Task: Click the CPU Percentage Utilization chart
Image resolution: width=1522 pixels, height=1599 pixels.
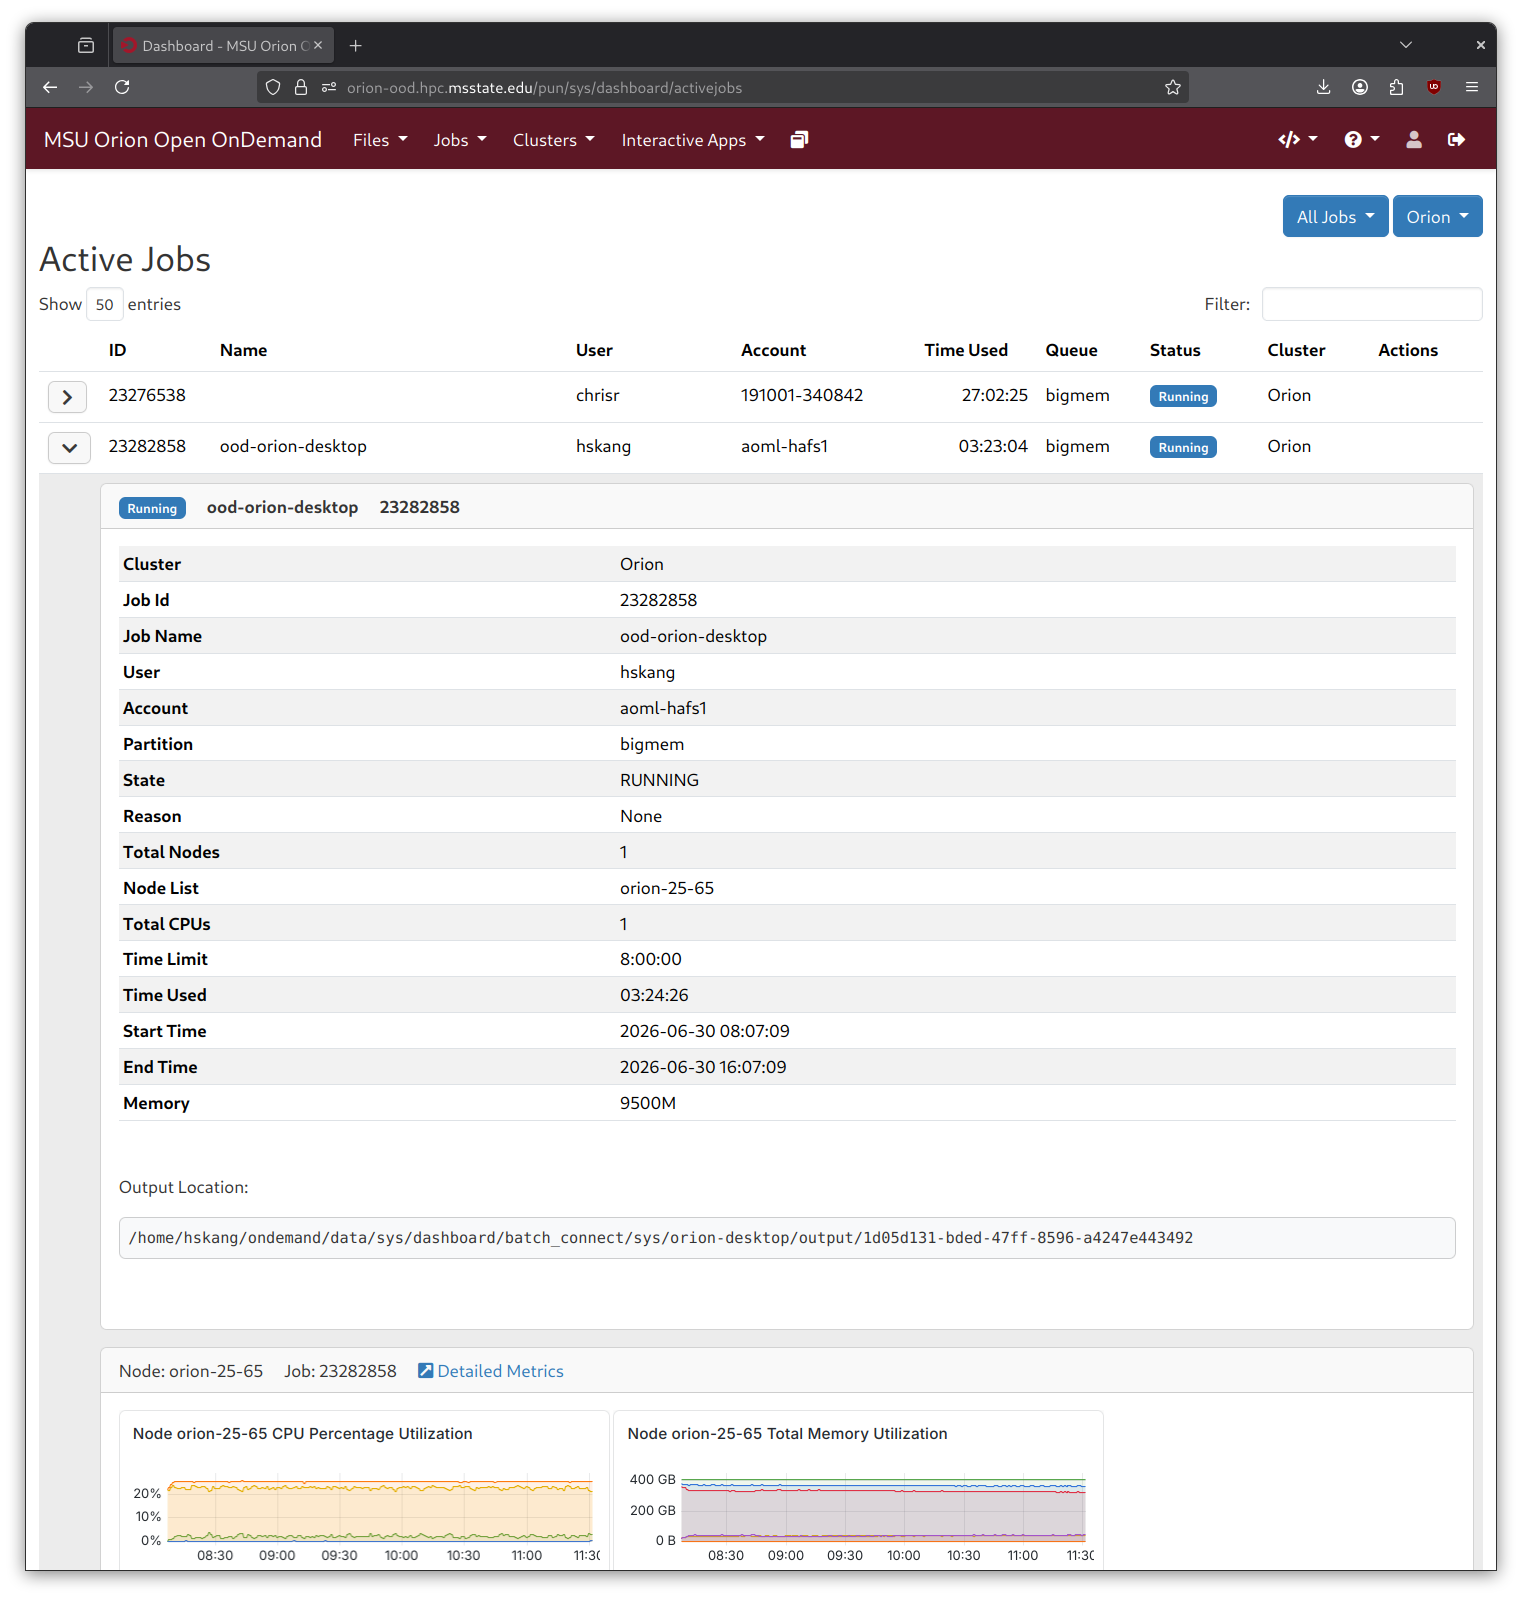Action: point(364,1490)
